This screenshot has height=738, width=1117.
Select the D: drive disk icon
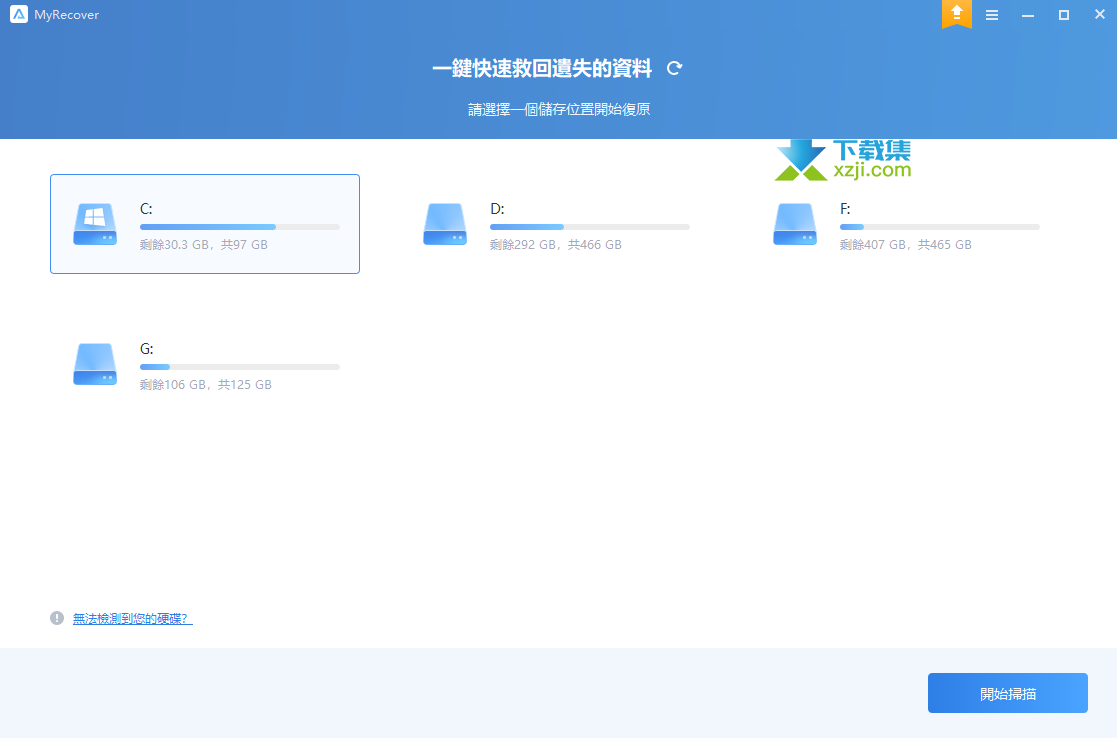click(445, 224)
